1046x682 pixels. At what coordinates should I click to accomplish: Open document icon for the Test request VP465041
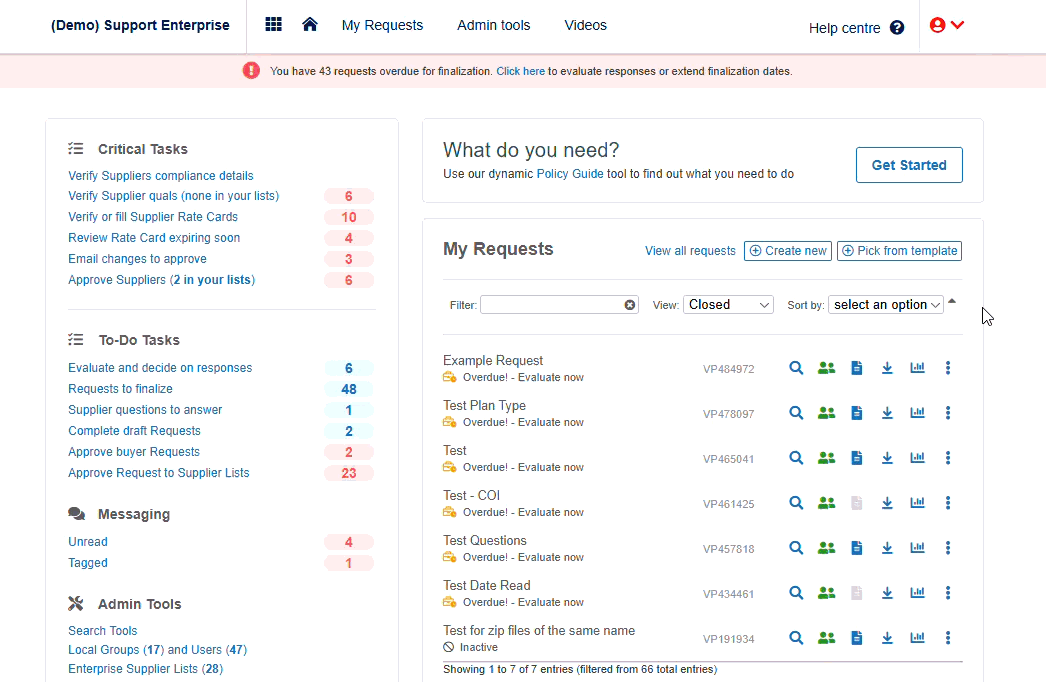tap(857, 458)
